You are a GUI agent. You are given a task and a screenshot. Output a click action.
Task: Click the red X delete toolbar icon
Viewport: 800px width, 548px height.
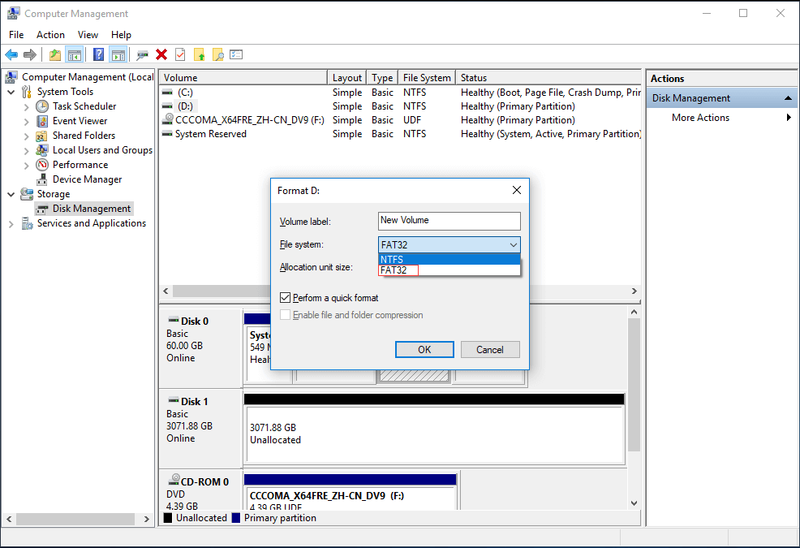[161, 55]
